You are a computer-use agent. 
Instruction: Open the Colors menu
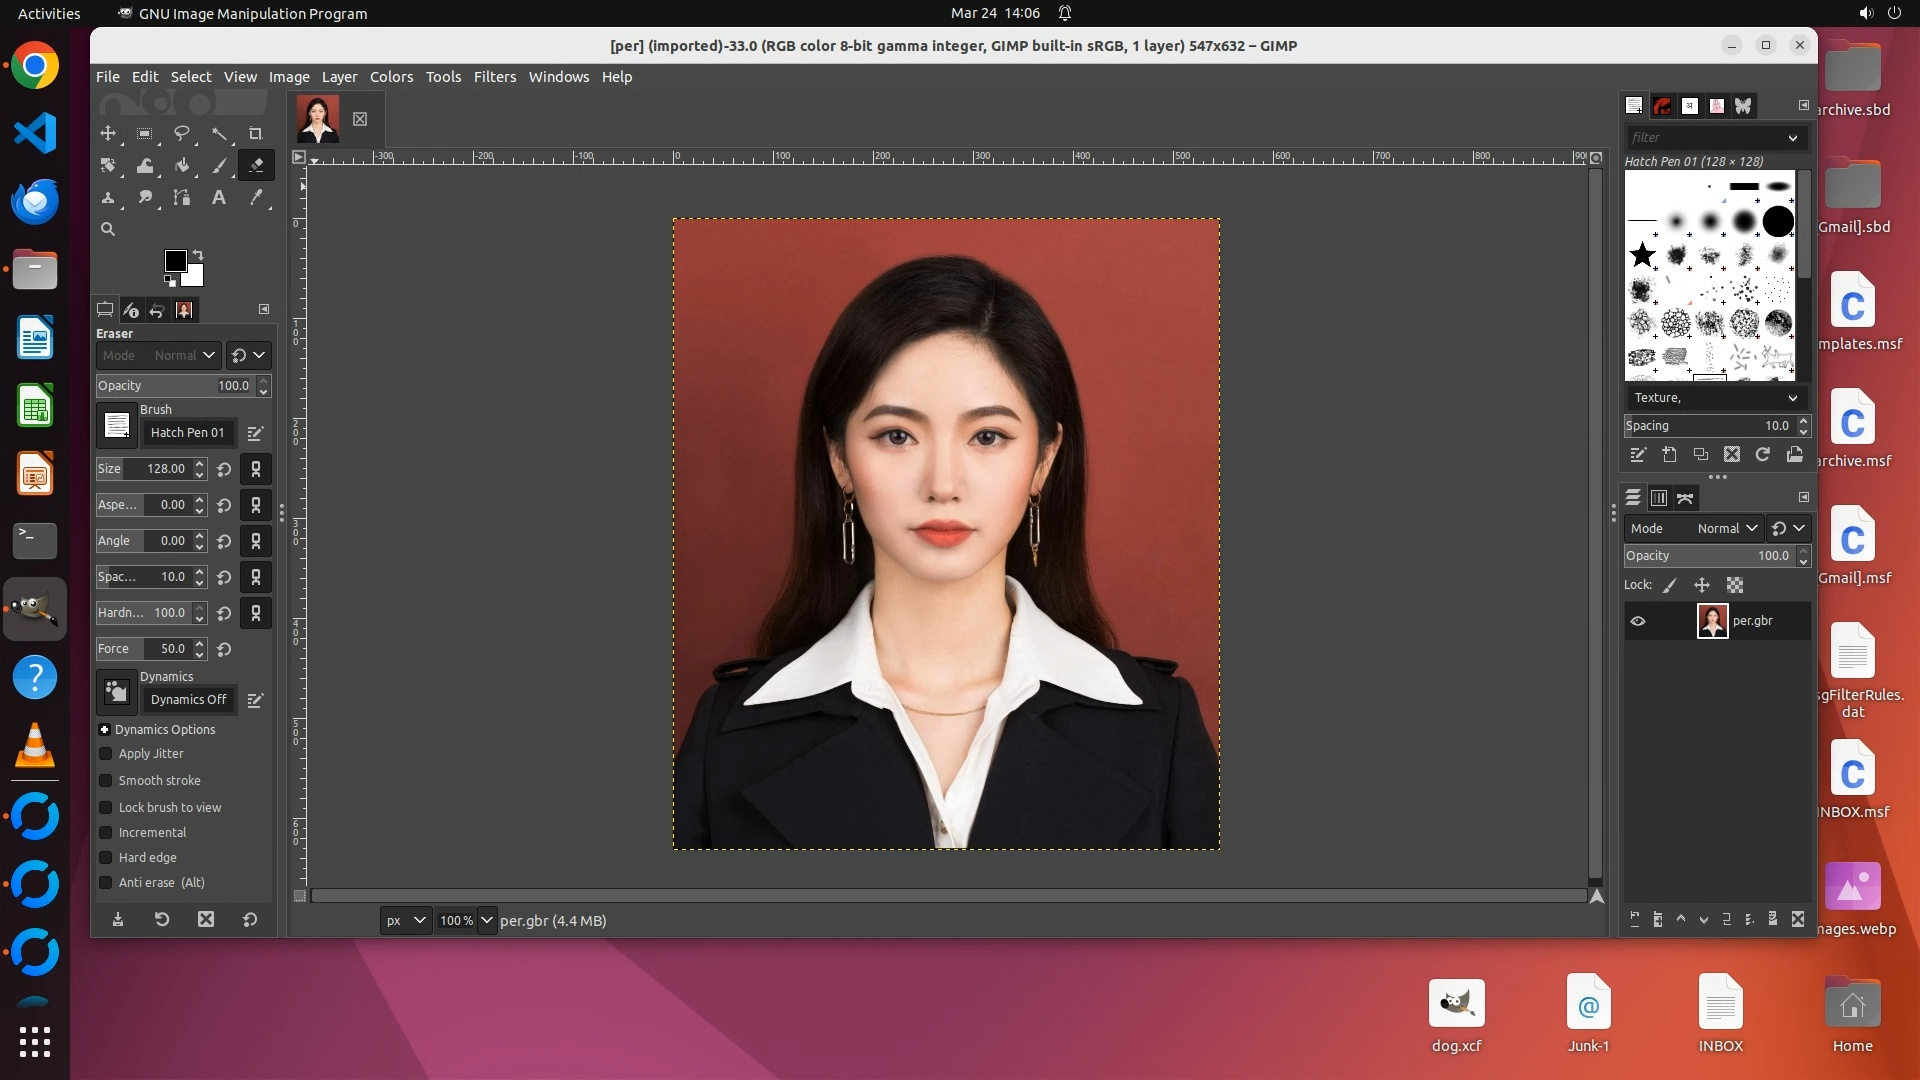(391, 77)
